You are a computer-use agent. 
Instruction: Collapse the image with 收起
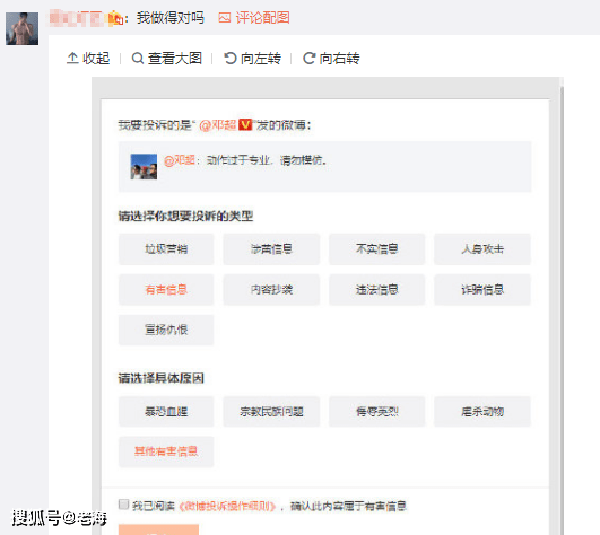tap(96, 58)
